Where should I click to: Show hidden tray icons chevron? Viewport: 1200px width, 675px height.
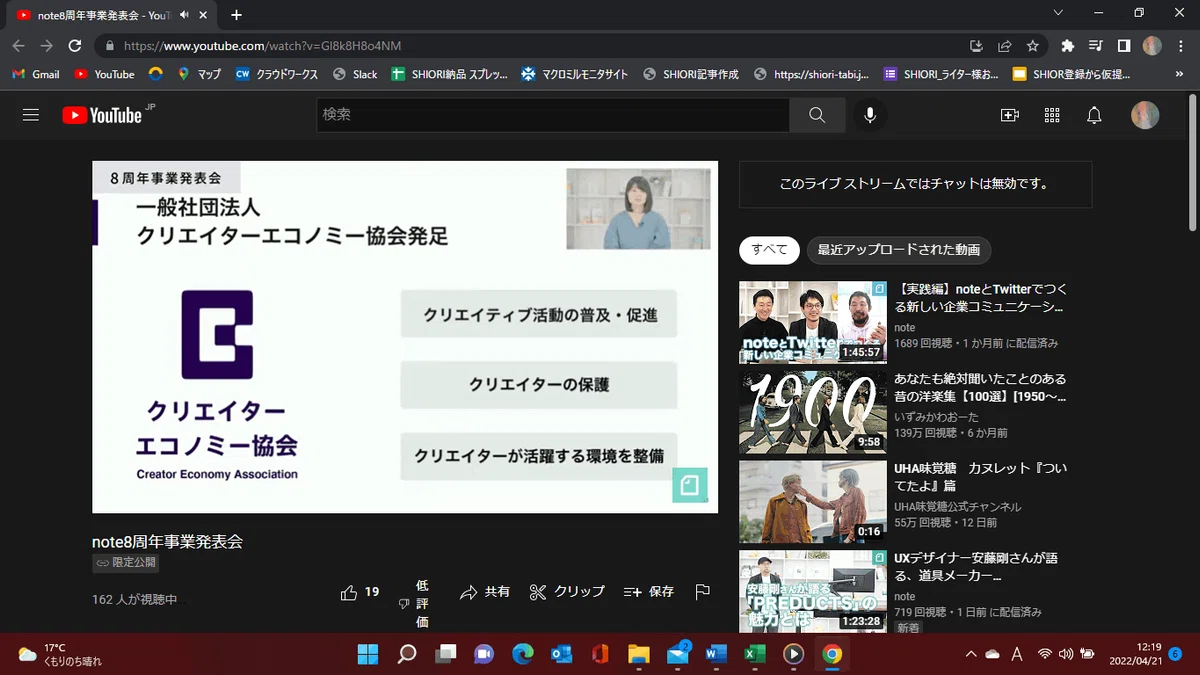click(x=970, y=654)
